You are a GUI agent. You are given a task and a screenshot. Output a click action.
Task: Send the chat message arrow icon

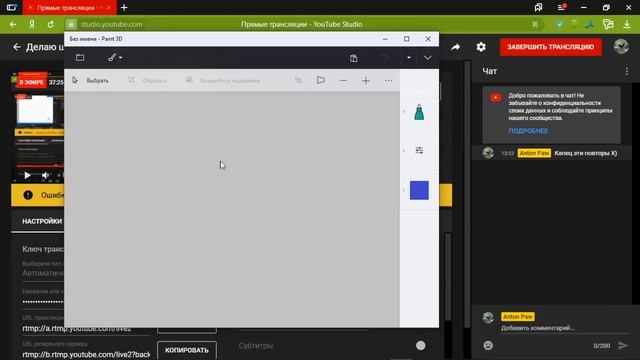pos(622,346)
